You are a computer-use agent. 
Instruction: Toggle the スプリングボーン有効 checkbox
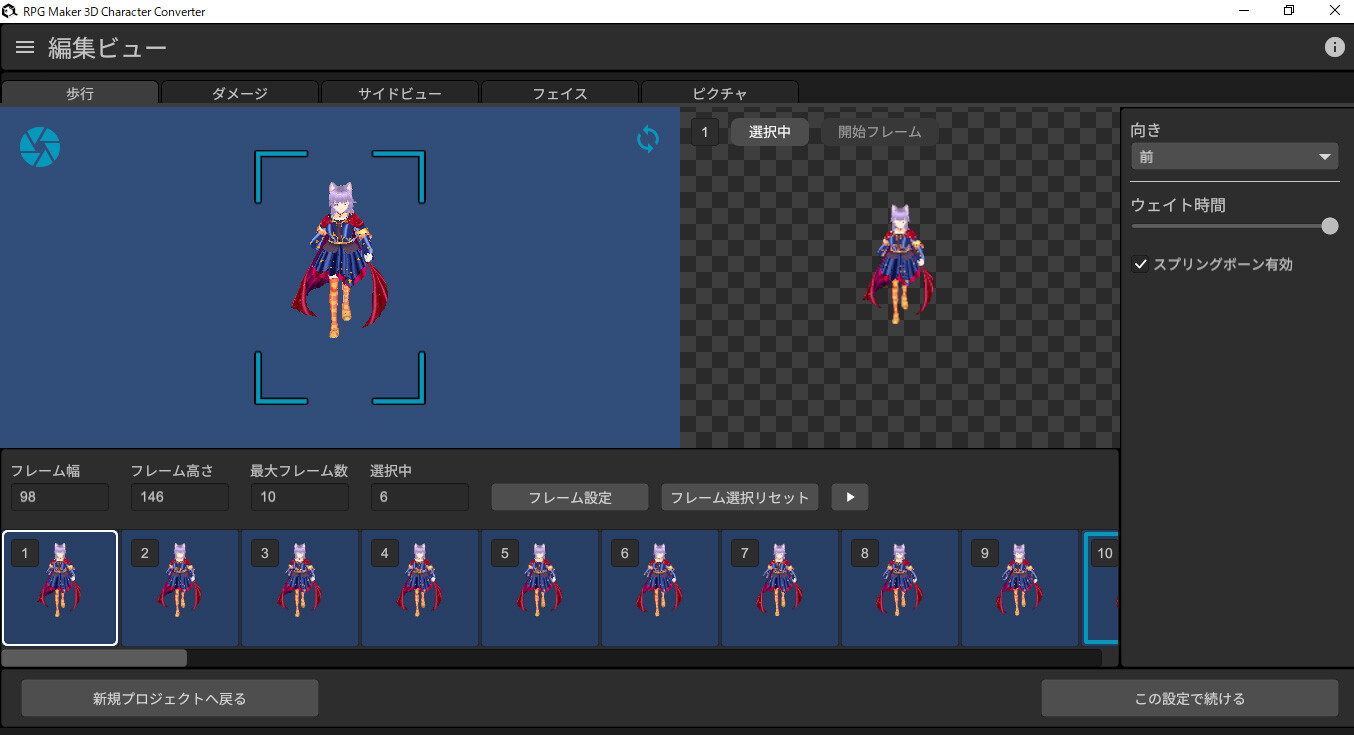click(1141, 264)
